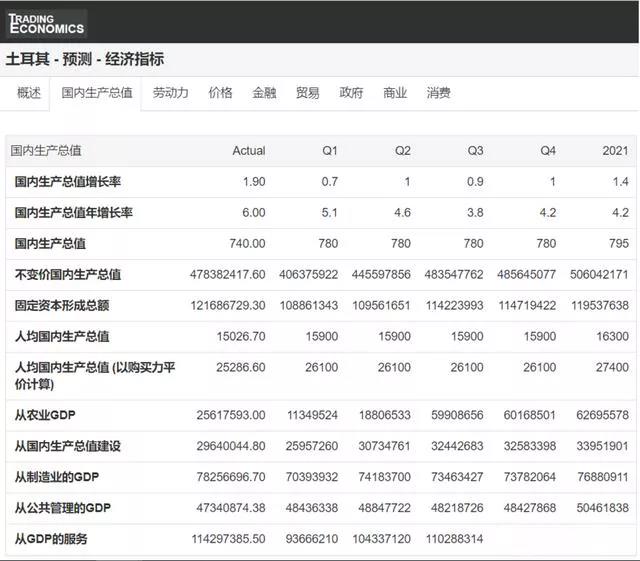The width and height of the screenshot is (640, 561).
Task: Click the Q1 value 93666210
Action: point(312,539)
